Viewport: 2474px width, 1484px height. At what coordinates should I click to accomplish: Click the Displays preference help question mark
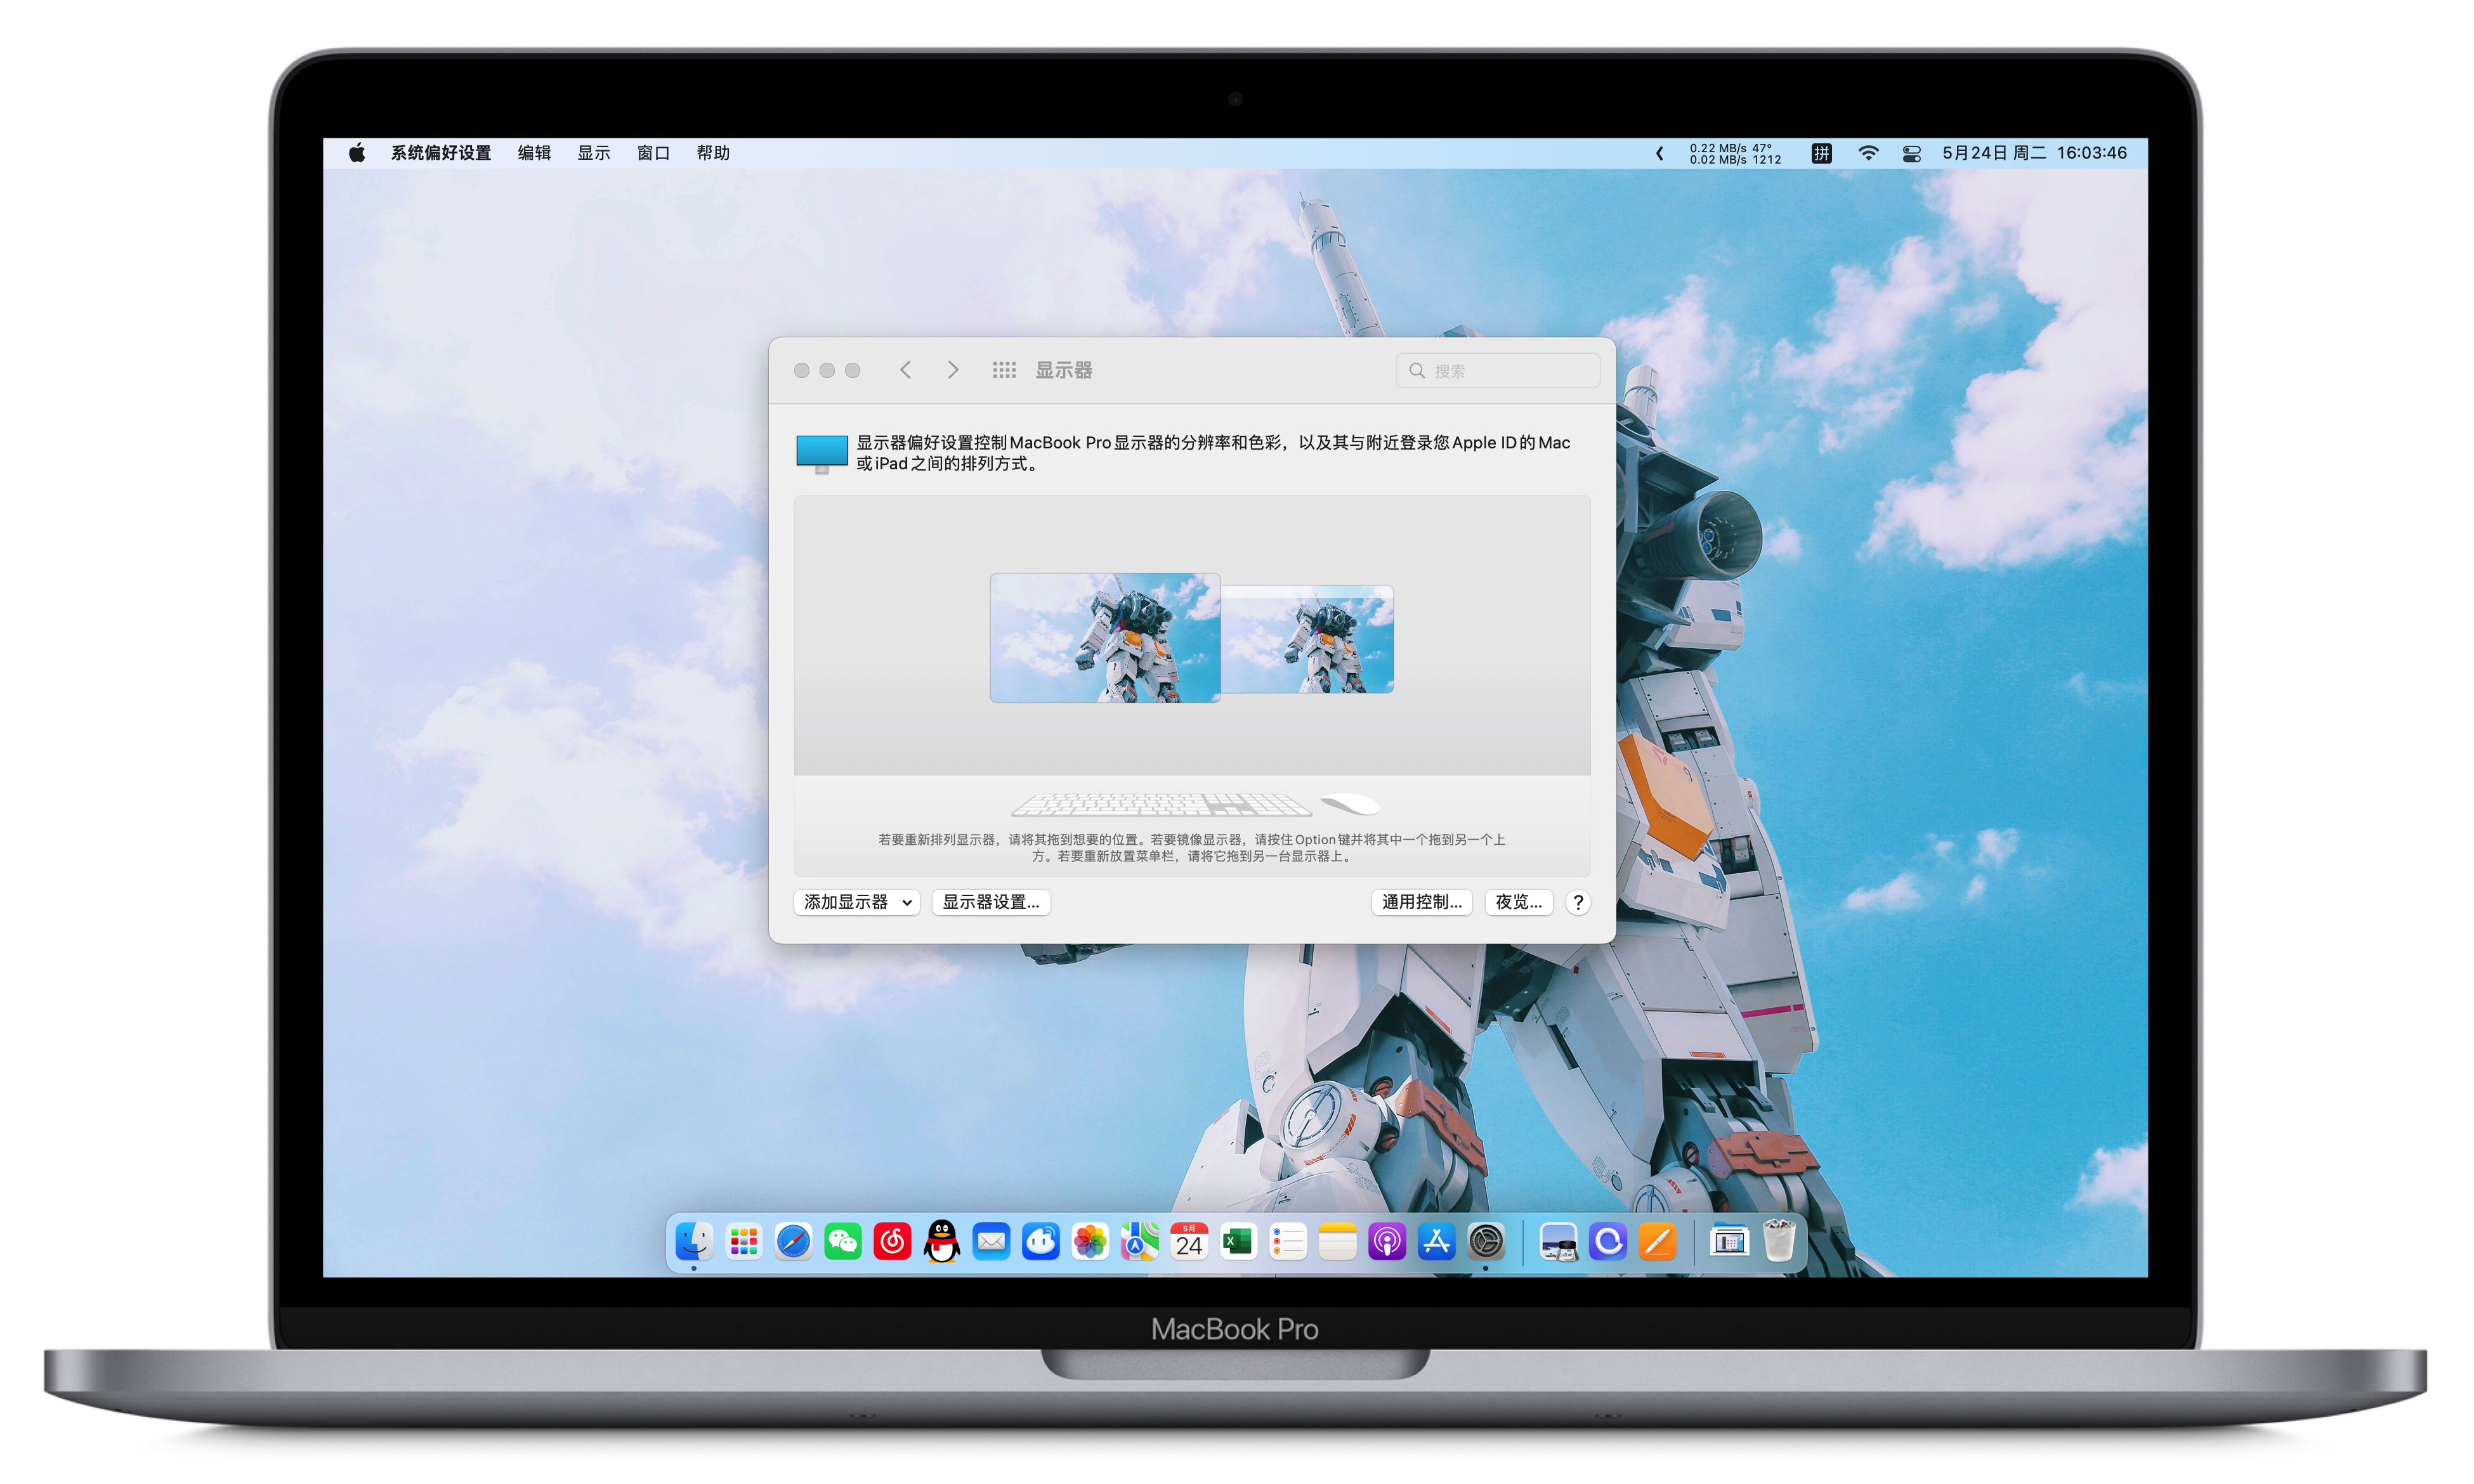tap(1577, 902)
